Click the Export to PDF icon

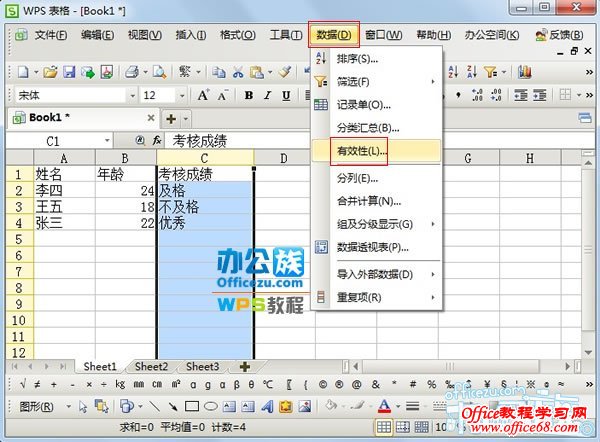(107, 72)
